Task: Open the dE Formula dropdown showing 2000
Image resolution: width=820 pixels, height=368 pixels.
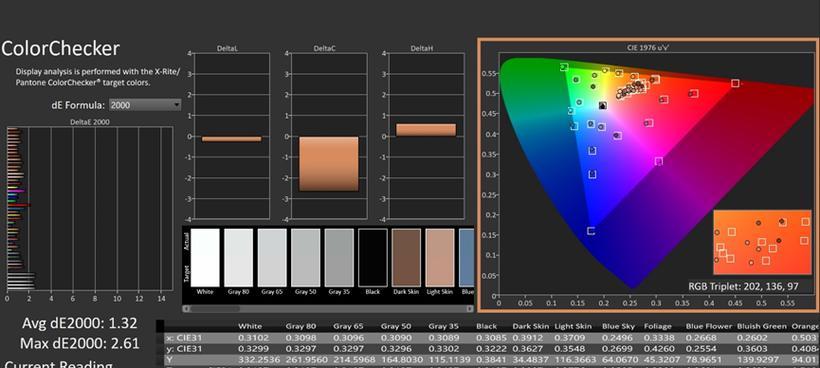Action: point(145,105)
